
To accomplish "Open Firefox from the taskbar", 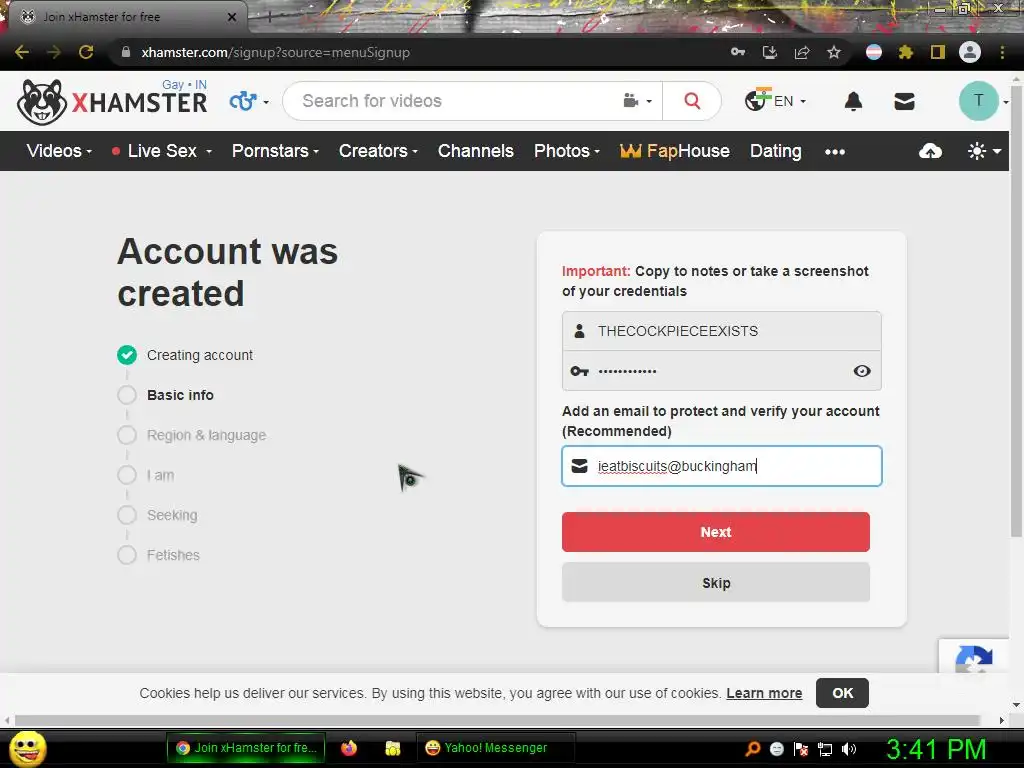I will [349, 748].
